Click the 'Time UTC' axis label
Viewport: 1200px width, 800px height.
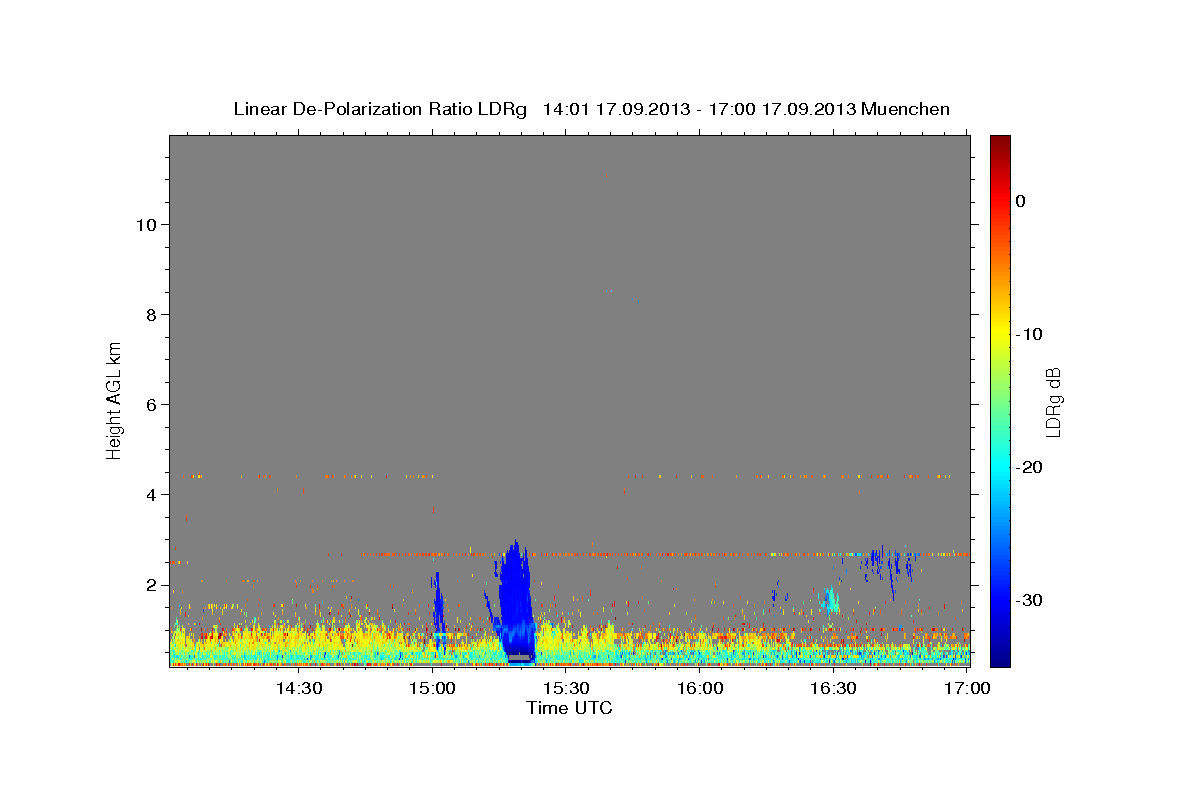[x=569, y=708]
